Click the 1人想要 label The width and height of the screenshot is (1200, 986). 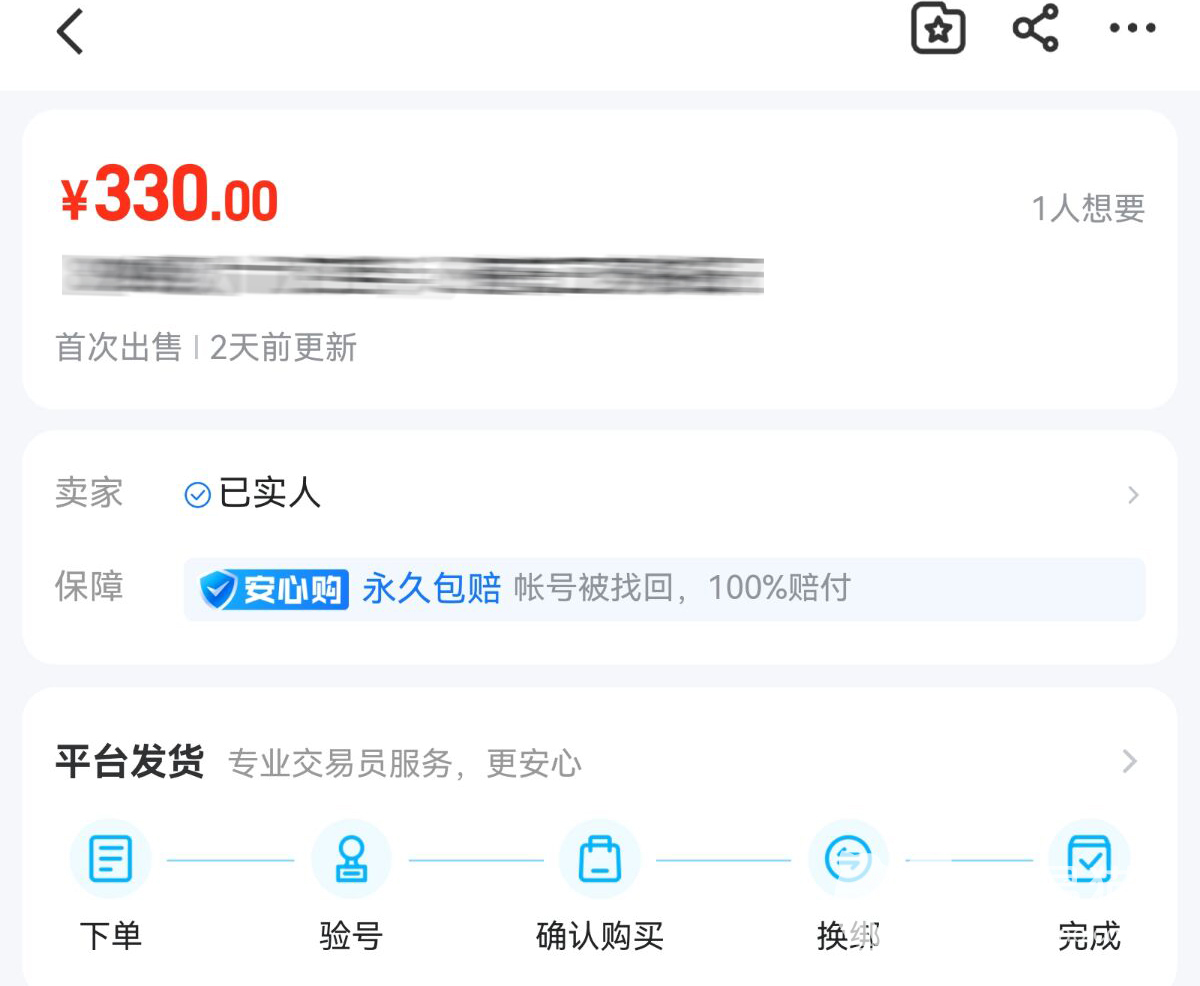(x=1088, y=208)
